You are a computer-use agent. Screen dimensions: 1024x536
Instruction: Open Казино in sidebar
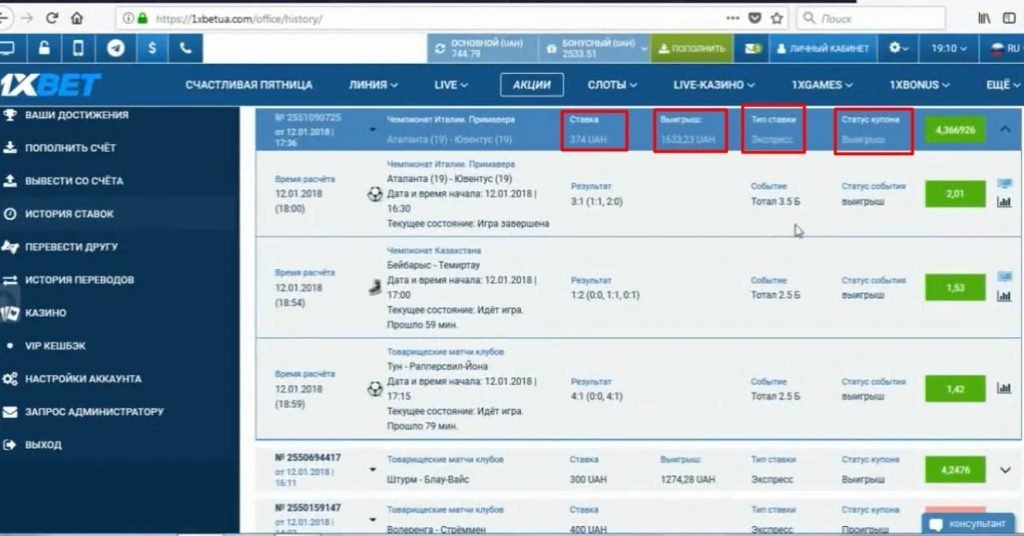(x=45, y=313)
